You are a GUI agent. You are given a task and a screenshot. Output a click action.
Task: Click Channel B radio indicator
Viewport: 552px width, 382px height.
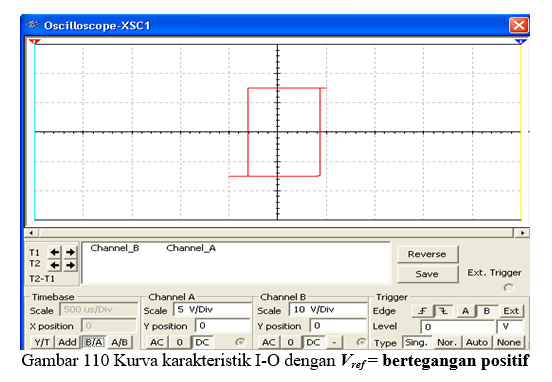click(361, 342)
